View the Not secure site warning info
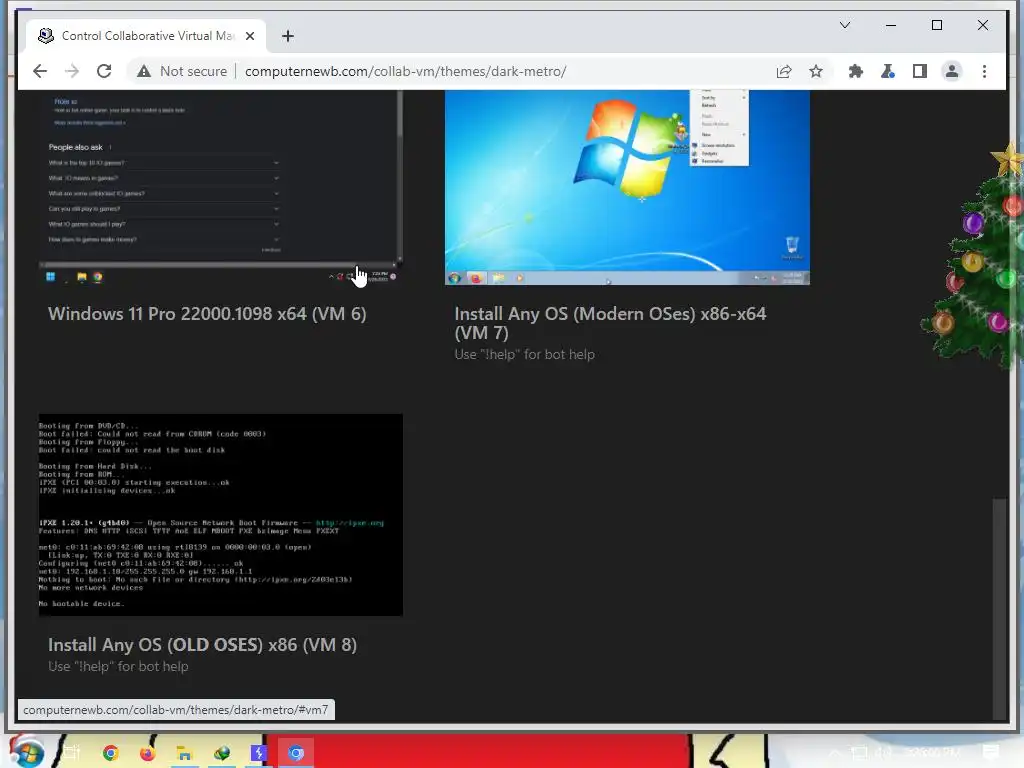This screenshot has height=768, width=1024. click(x=182, y=71)
